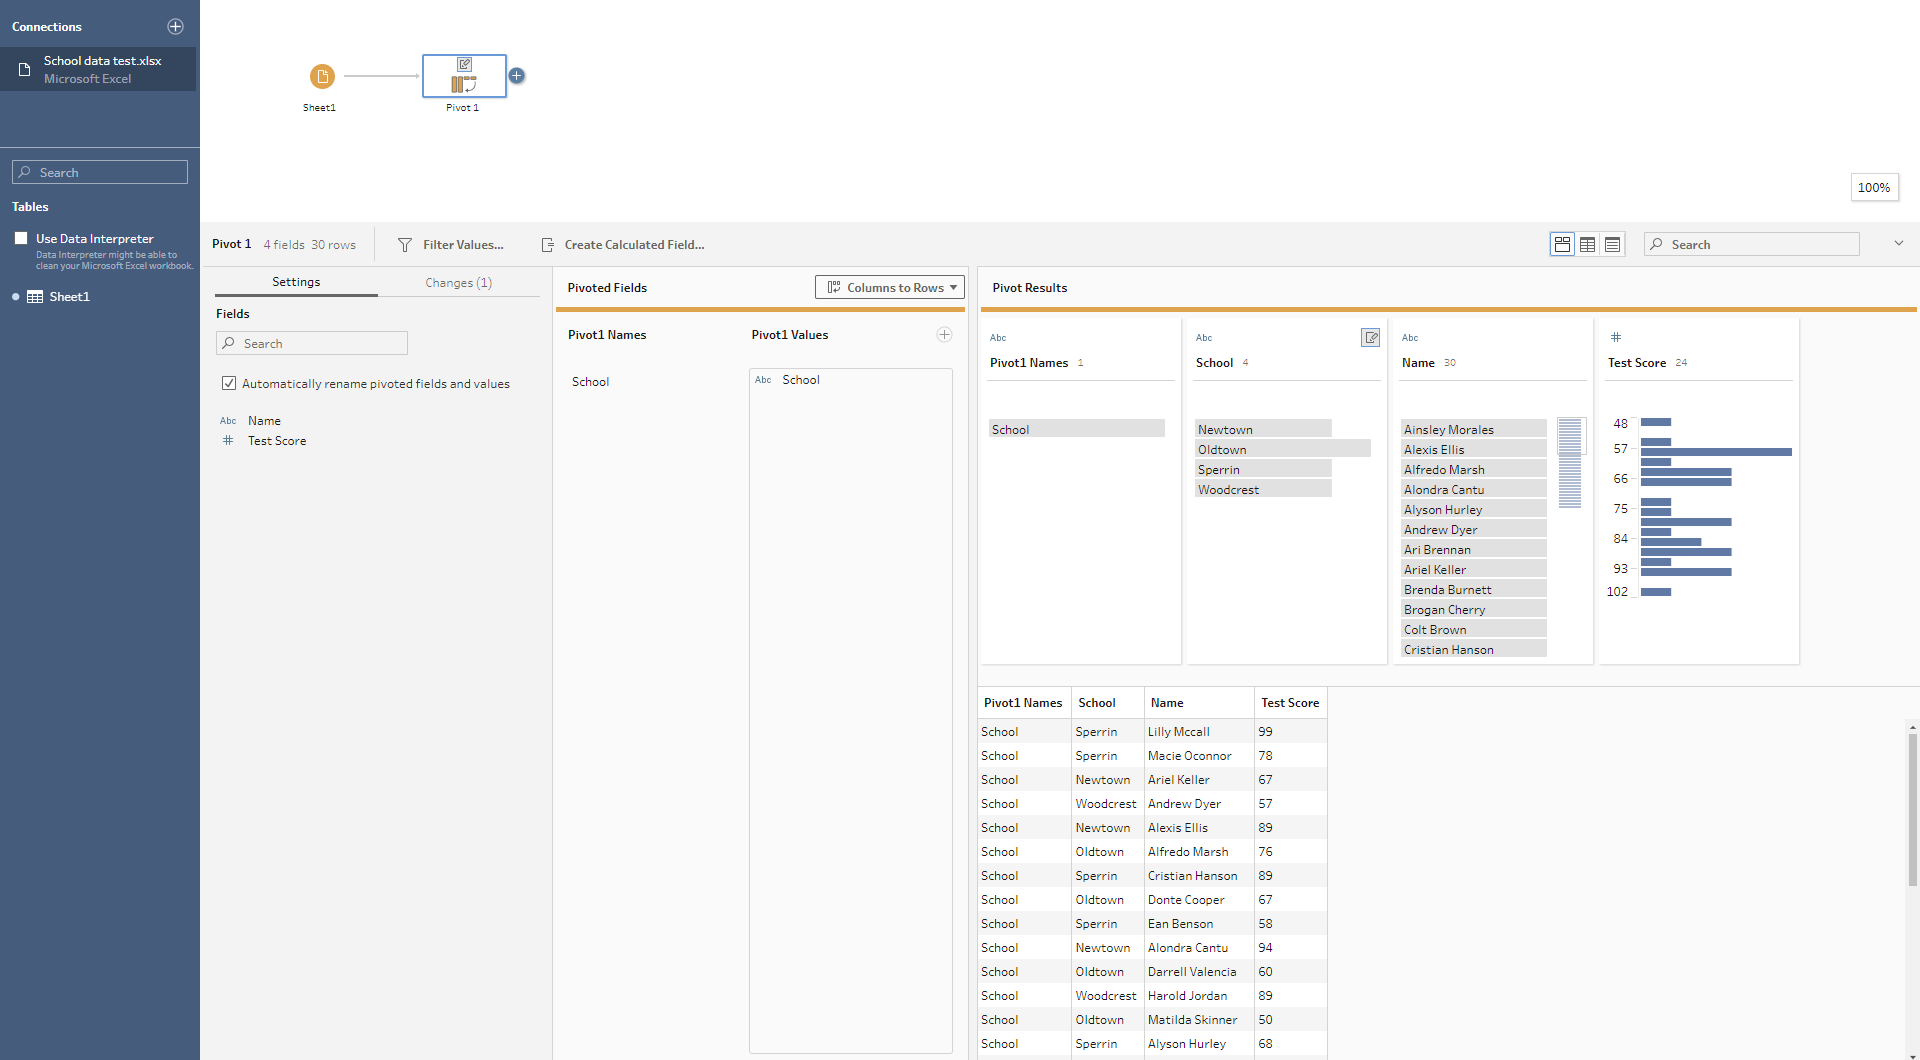
Task: Enable the Use Data Interpreter checkbox
Action: point(21,238)
